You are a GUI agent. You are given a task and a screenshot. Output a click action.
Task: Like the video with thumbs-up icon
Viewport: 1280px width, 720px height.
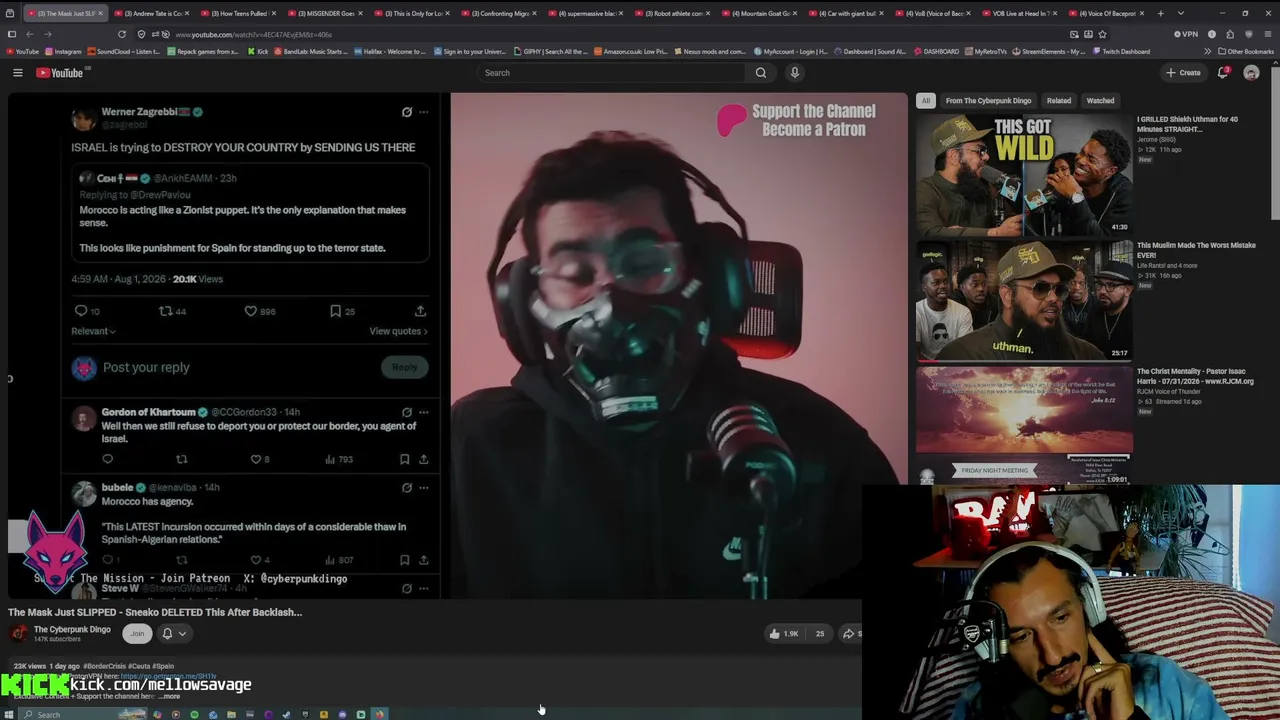tap(783, 633)
